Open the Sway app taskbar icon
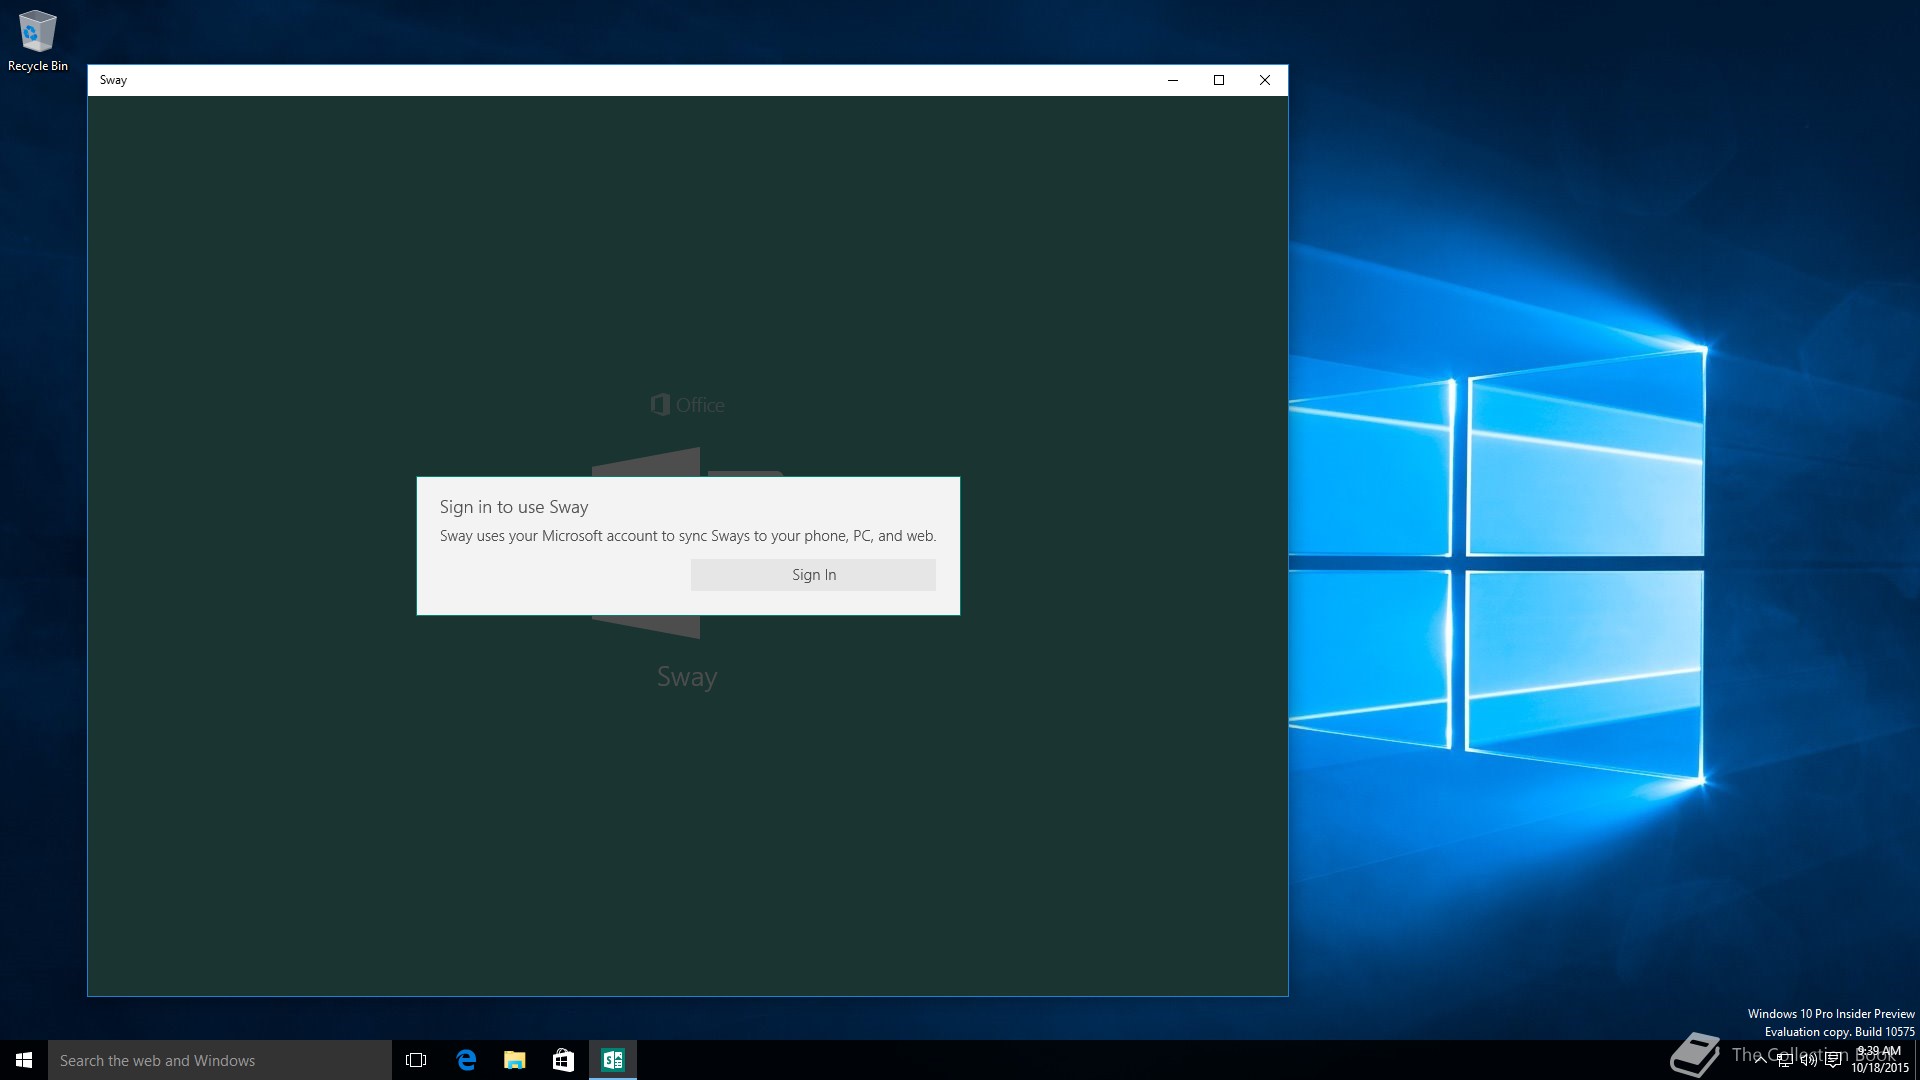 point(612,1060)
